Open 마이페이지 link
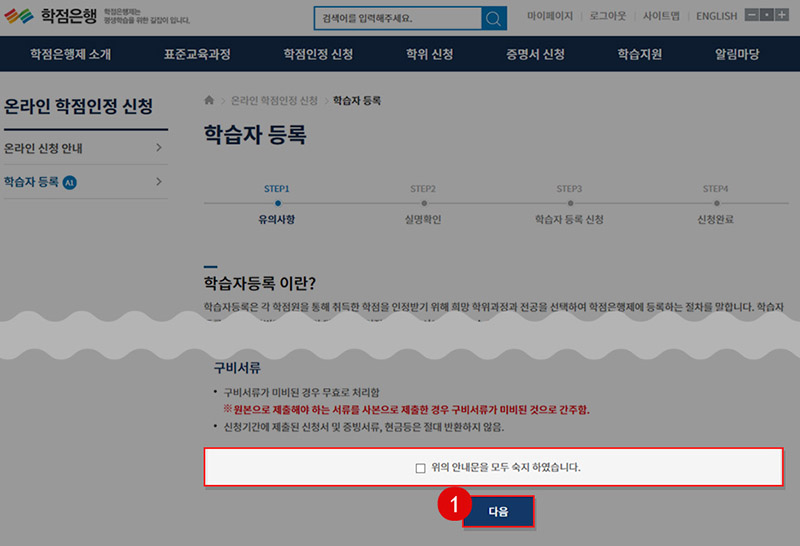800x546 pixels. [x=550, y=17]
